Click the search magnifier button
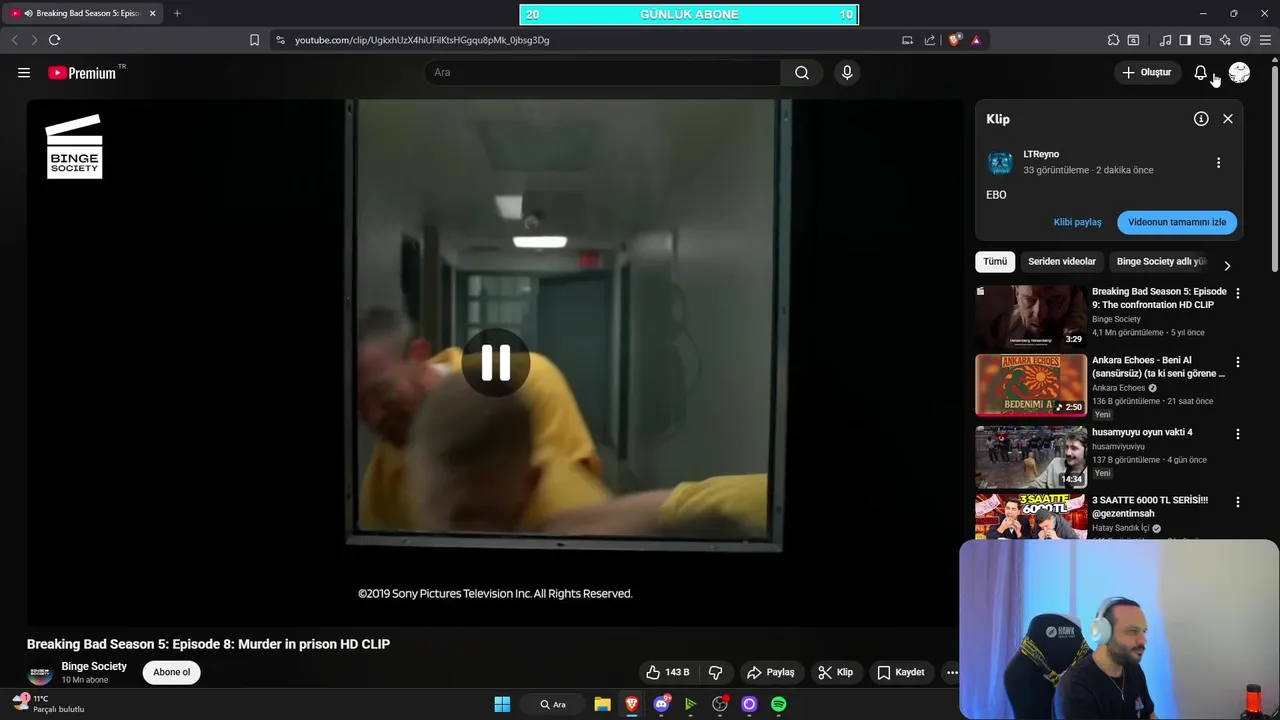Image resolution: width=1280 pixels, height=720 pixels. tap(802, 72)
